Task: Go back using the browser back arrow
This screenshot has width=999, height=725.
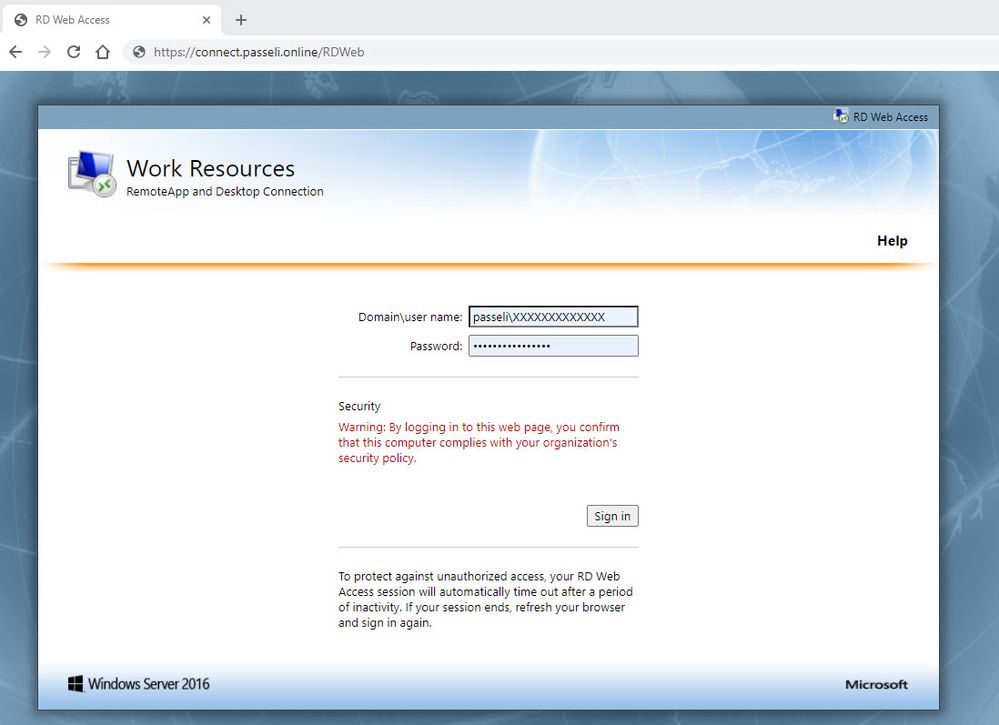Action: (15, 52)
